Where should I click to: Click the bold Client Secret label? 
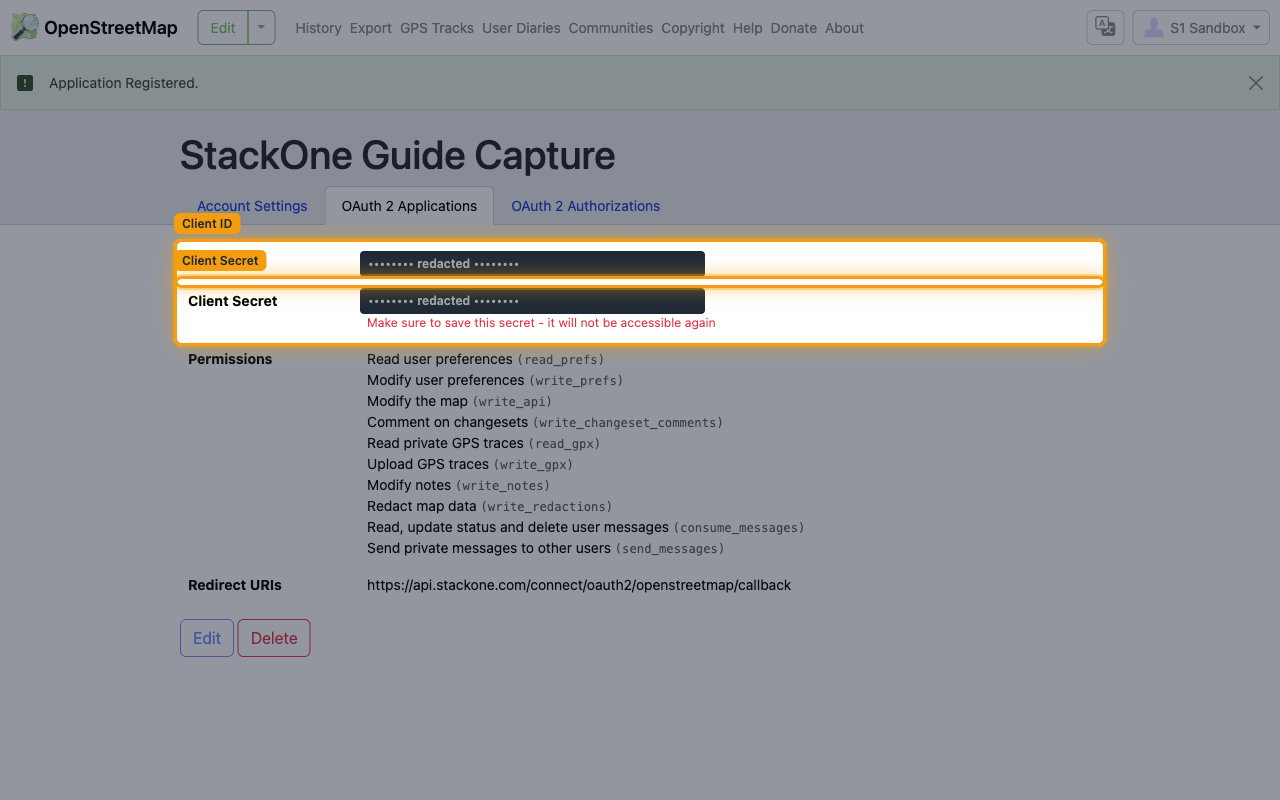click(233, 301)
